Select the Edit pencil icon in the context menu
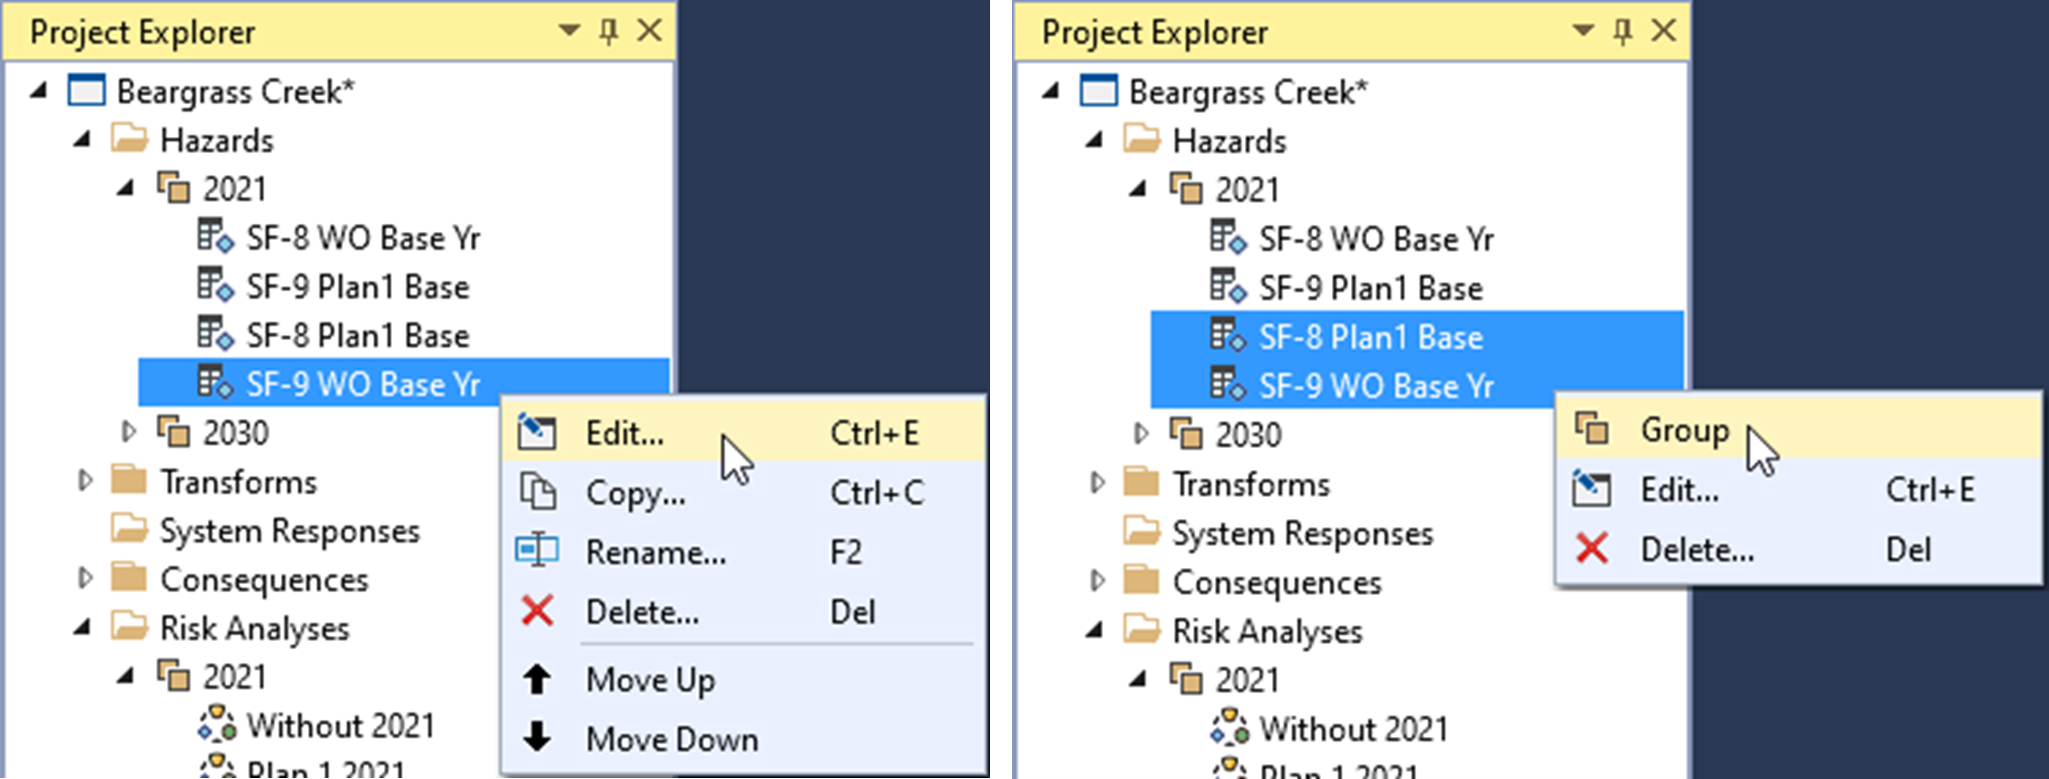The width and height of the screenshot is (2049, 779). [x=539, y=432]
